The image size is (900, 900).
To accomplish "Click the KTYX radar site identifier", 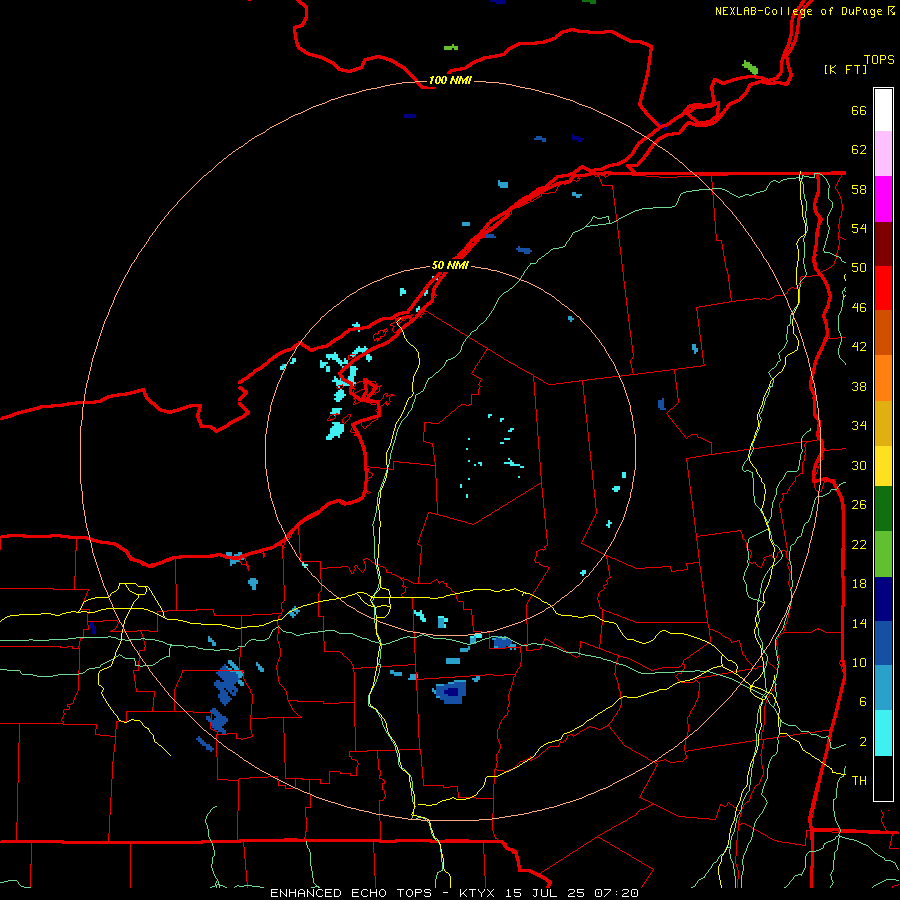I will (479, 893).
